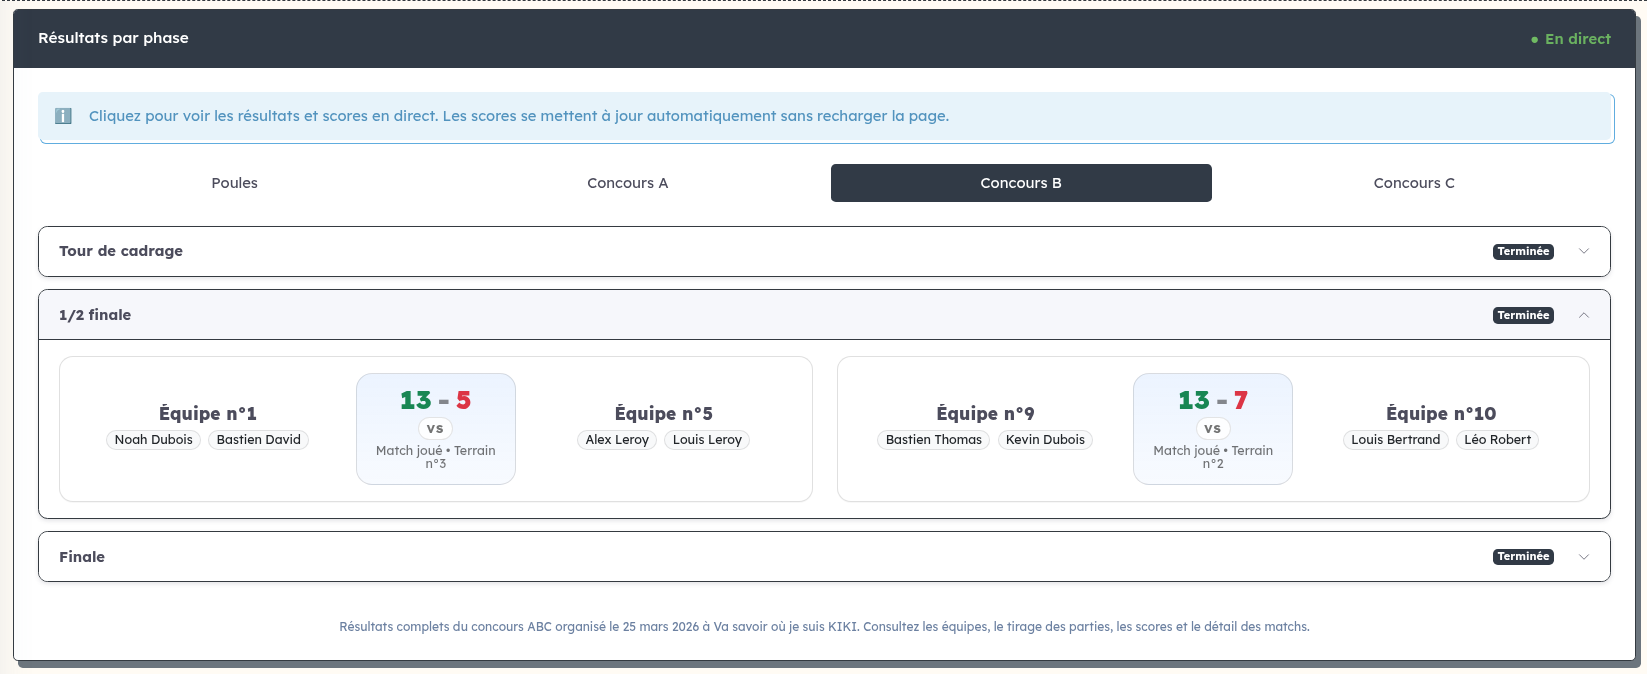
Task: Select the active Concours B tab
Action: [x=1021, y=183]
